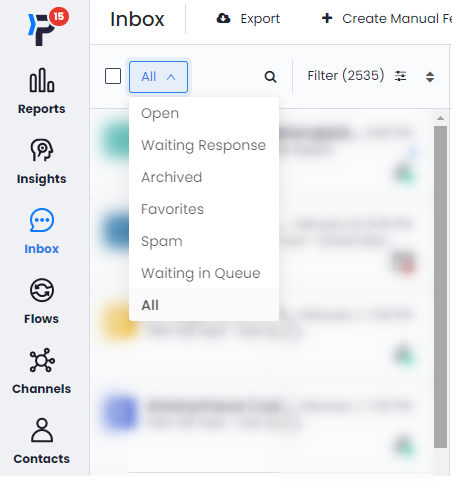This screenshot has width=452, height=489.
Task: Click the search magnifier icon
Action: (270, 77)
